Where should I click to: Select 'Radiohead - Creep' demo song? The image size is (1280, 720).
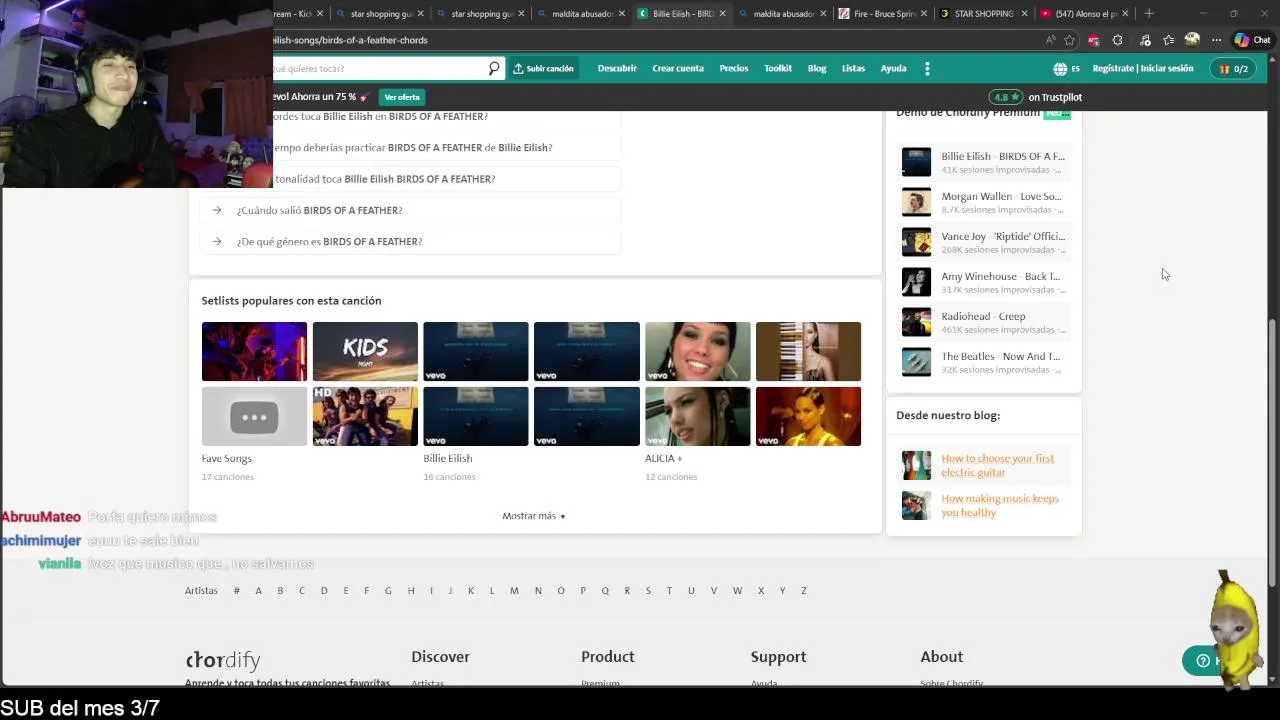[984, 322]
